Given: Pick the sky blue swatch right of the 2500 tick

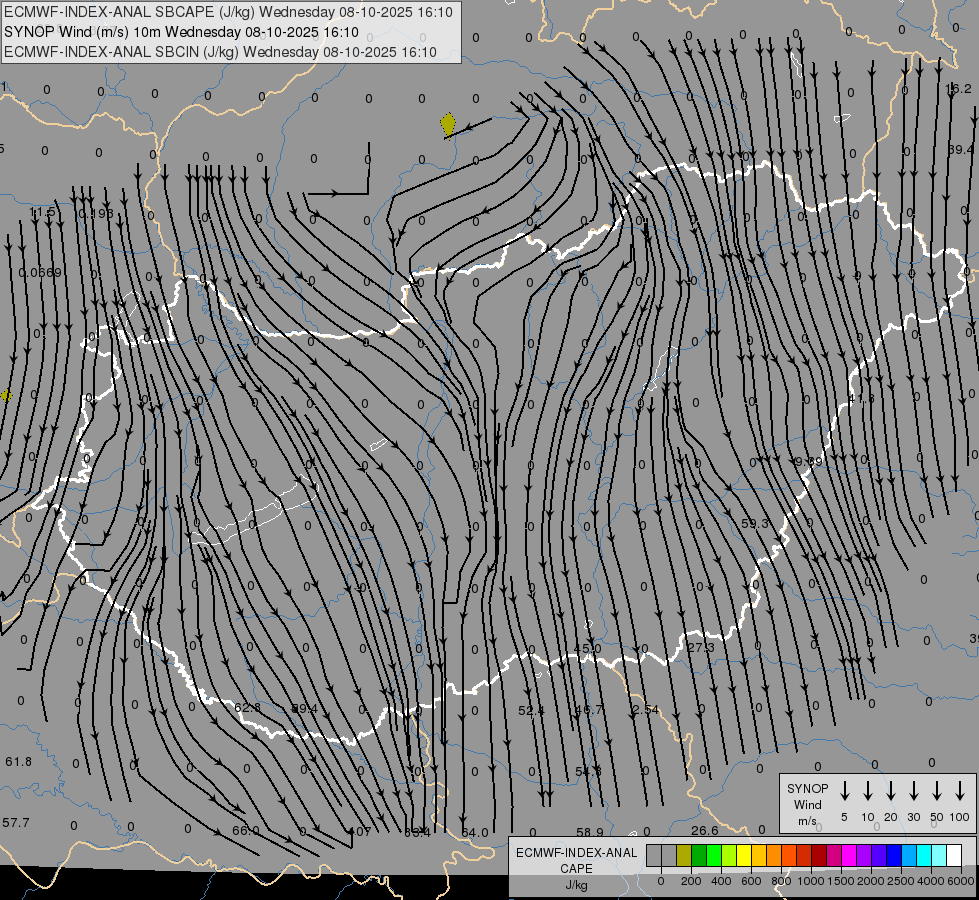Looking at the screenshot, I should pyautogui.click(x=908, y=856).
